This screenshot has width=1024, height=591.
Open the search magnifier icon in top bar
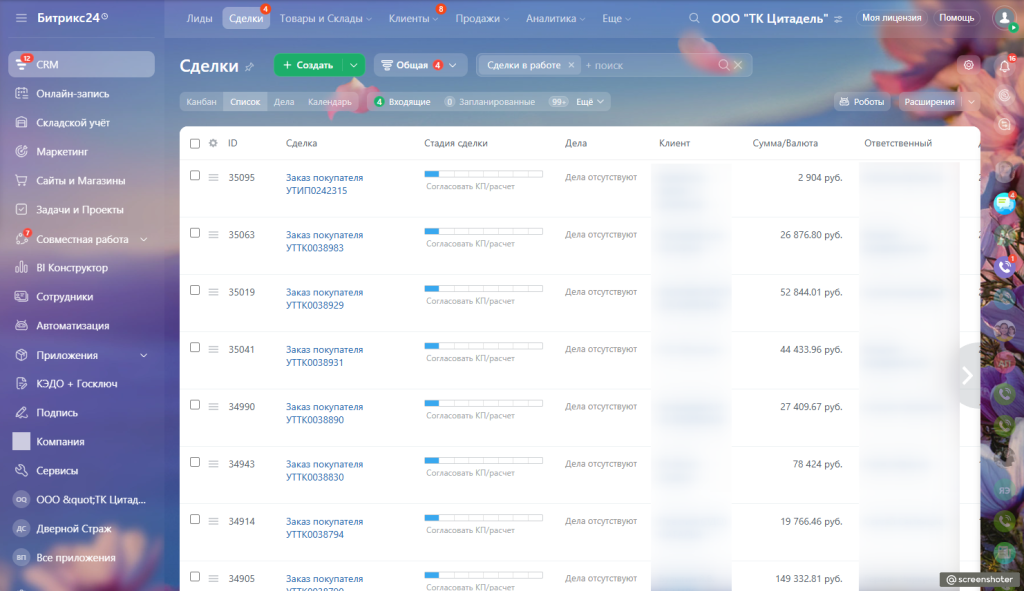pos(694,18)
